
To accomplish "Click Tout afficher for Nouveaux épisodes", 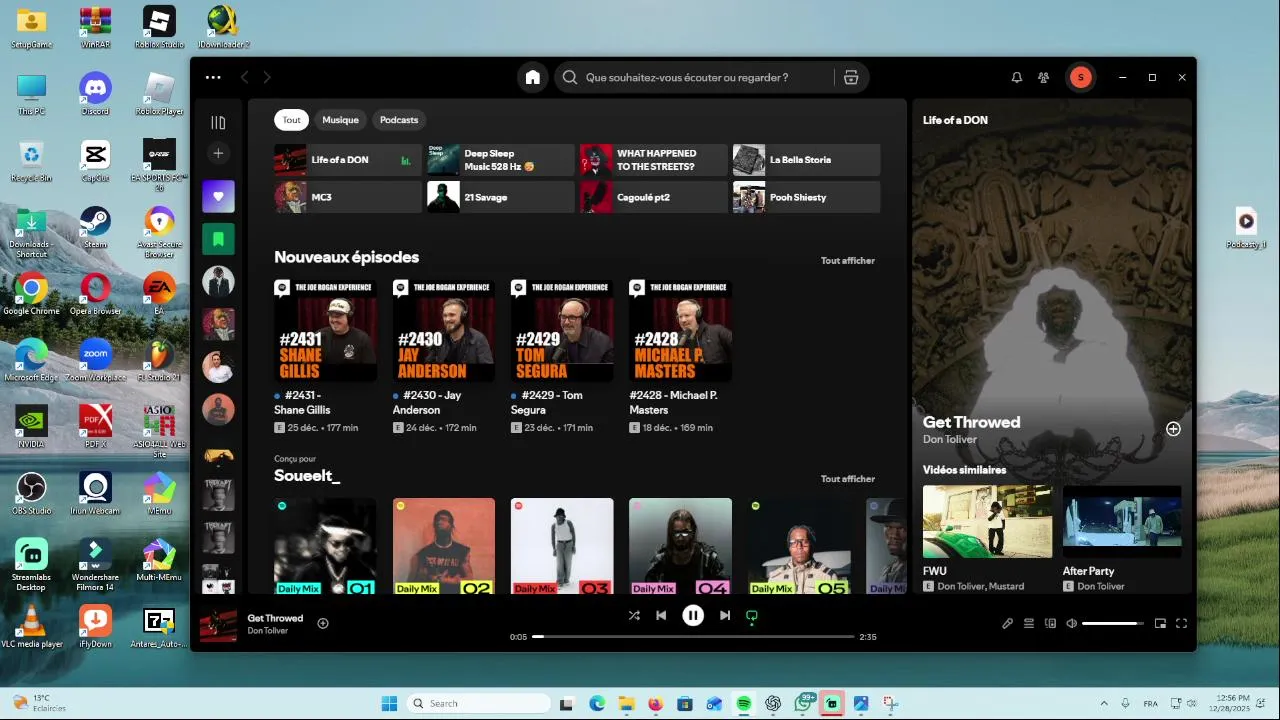I will [848, 261].
